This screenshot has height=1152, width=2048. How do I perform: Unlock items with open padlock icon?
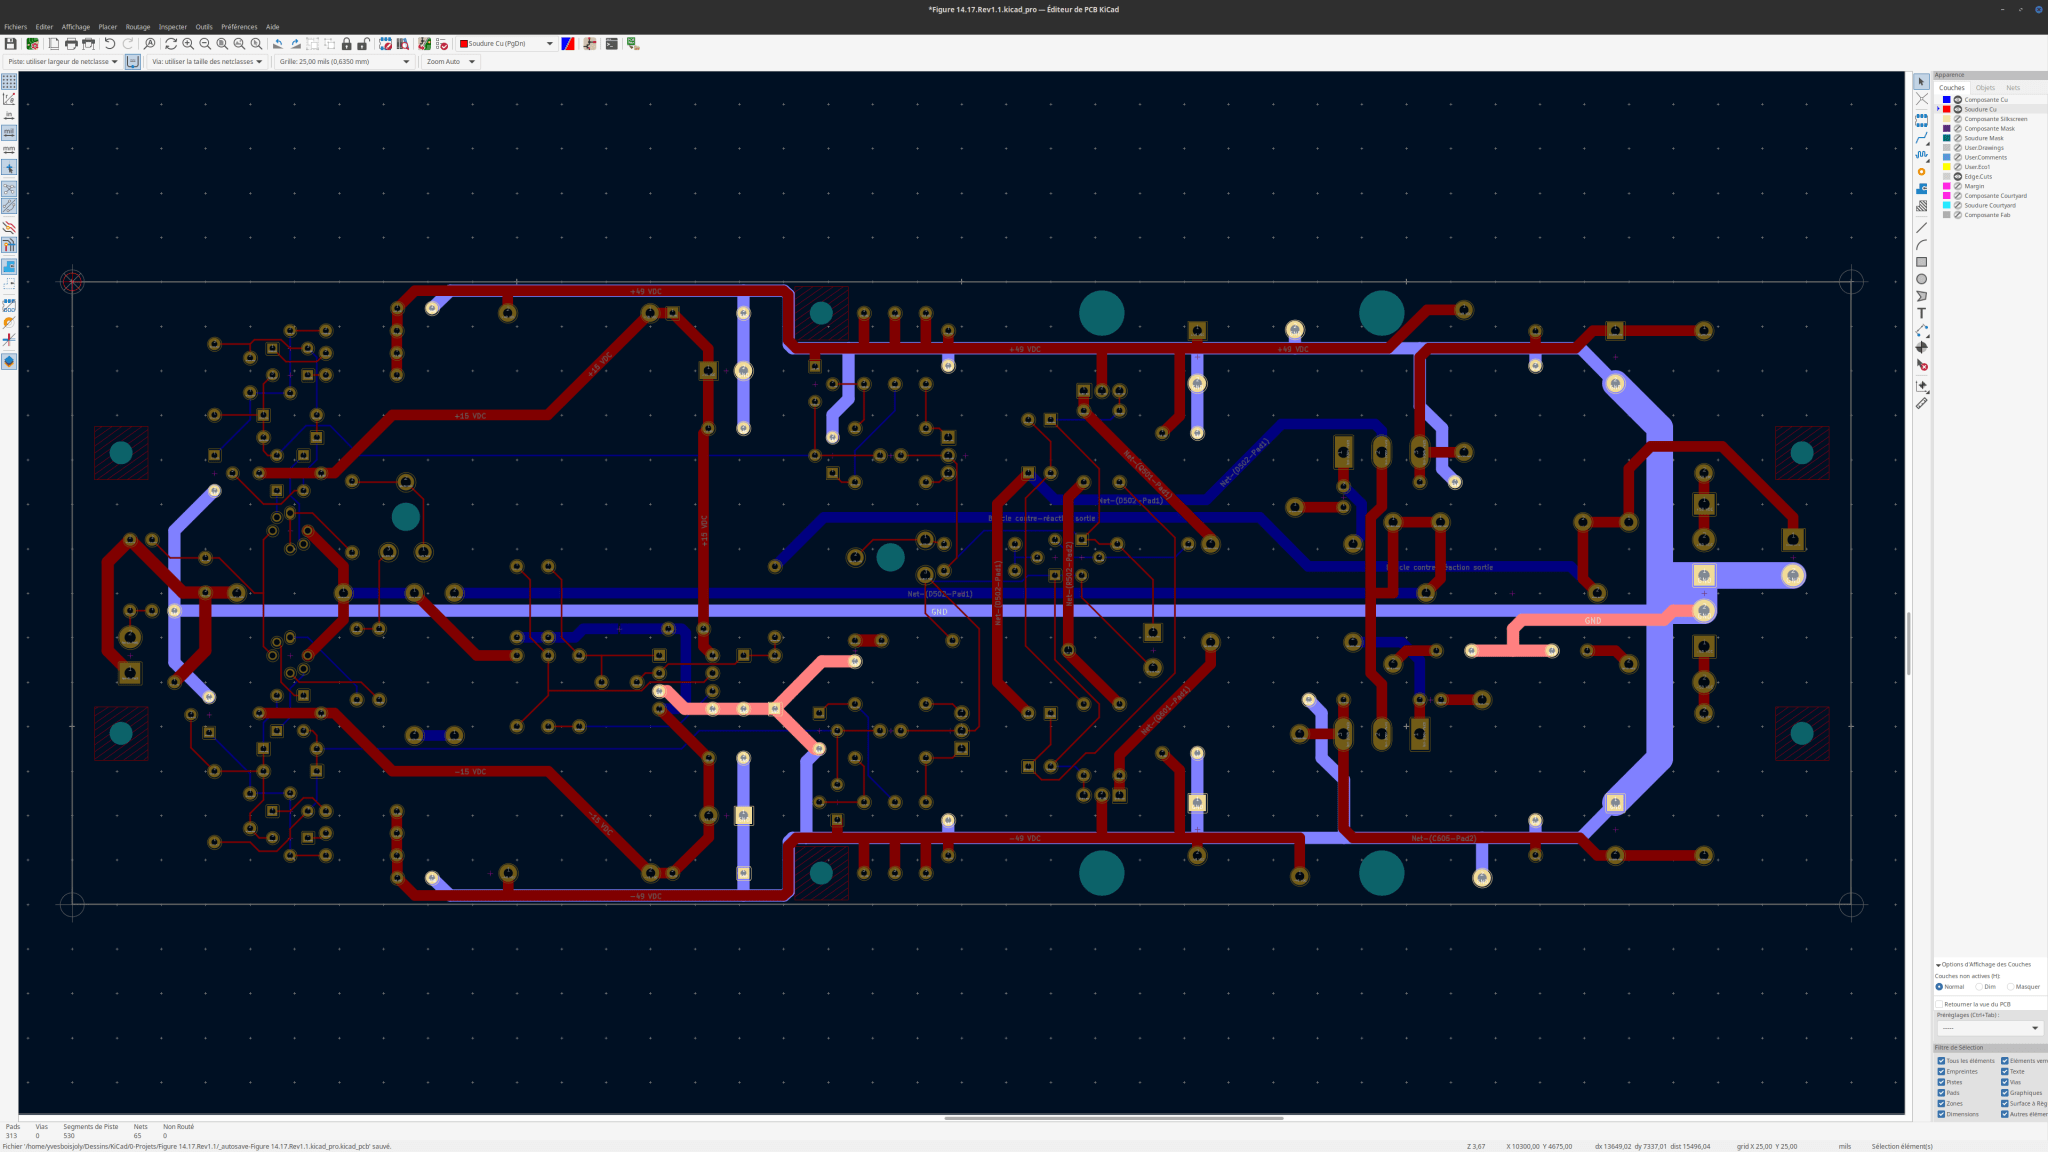click(364, 44)
